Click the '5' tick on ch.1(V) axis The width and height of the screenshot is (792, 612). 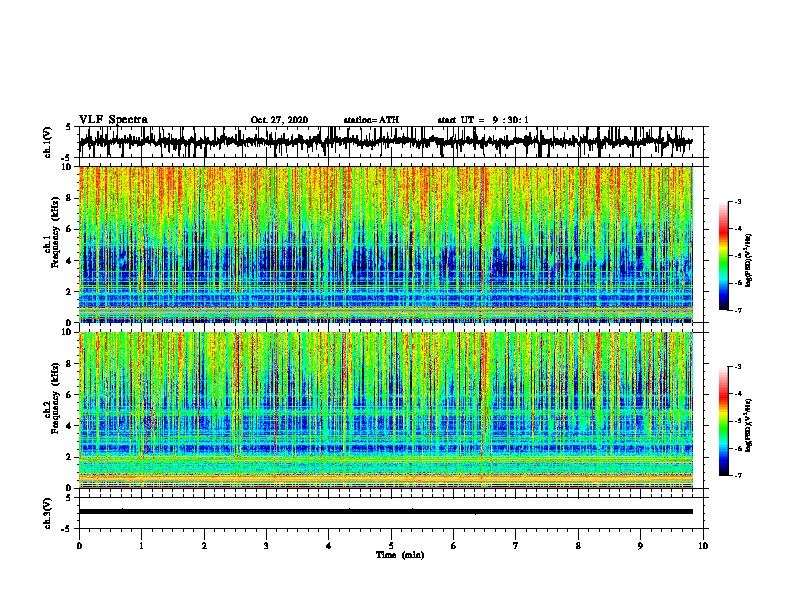click(x=68, y=127)
